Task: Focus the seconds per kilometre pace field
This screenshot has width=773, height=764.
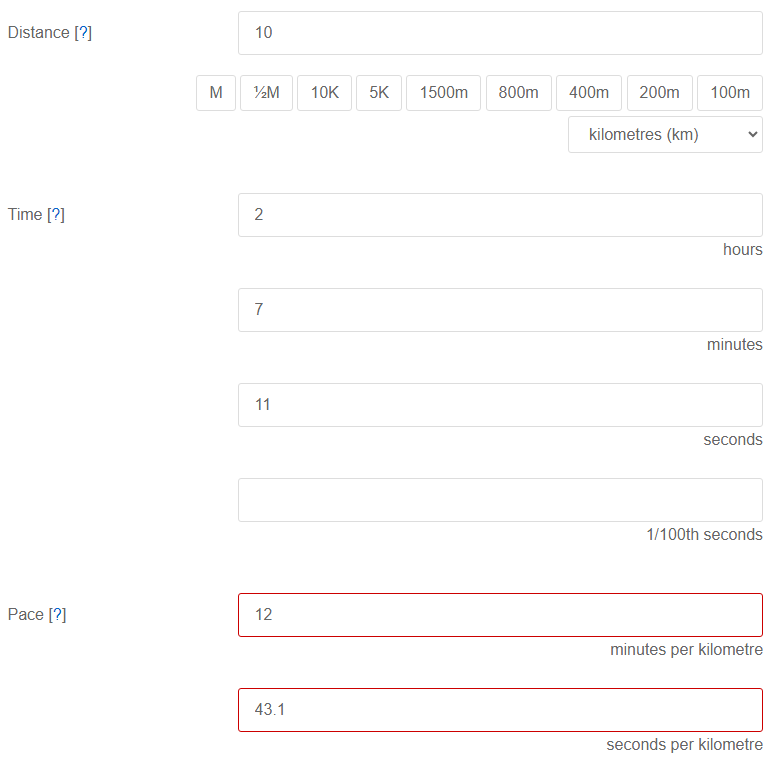Action: coord(500,710)
